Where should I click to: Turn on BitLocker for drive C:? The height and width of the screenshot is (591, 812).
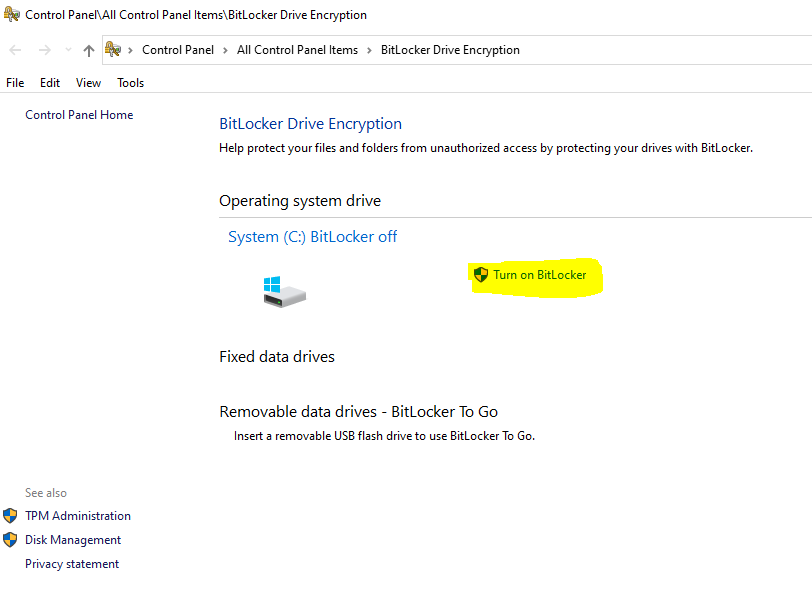(x=540, y=275)
